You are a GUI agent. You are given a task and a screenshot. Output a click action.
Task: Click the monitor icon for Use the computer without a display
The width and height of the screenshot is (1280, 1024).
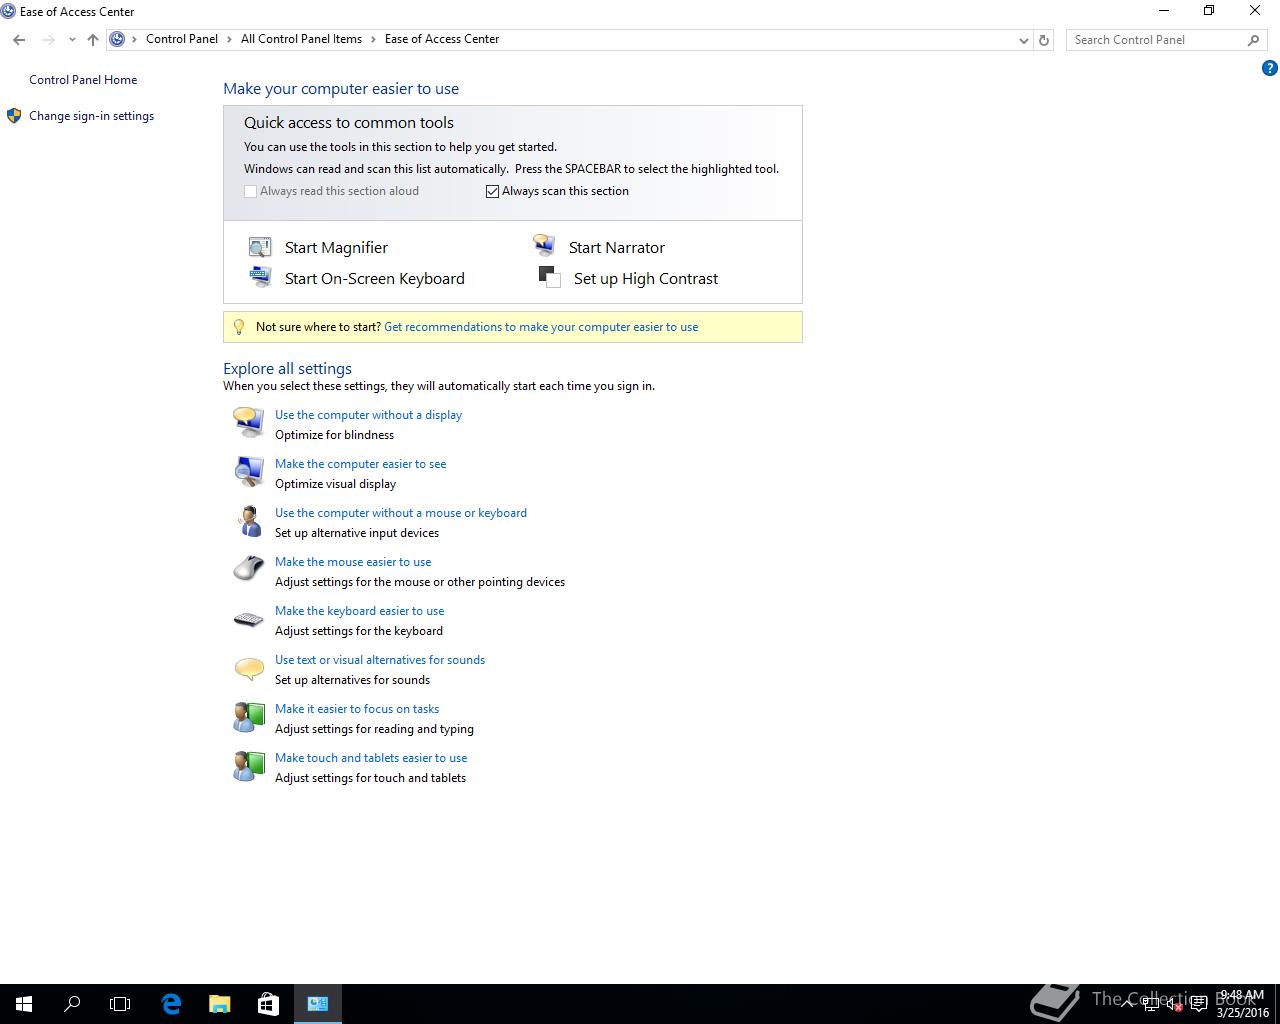click(x=248, y=422)
